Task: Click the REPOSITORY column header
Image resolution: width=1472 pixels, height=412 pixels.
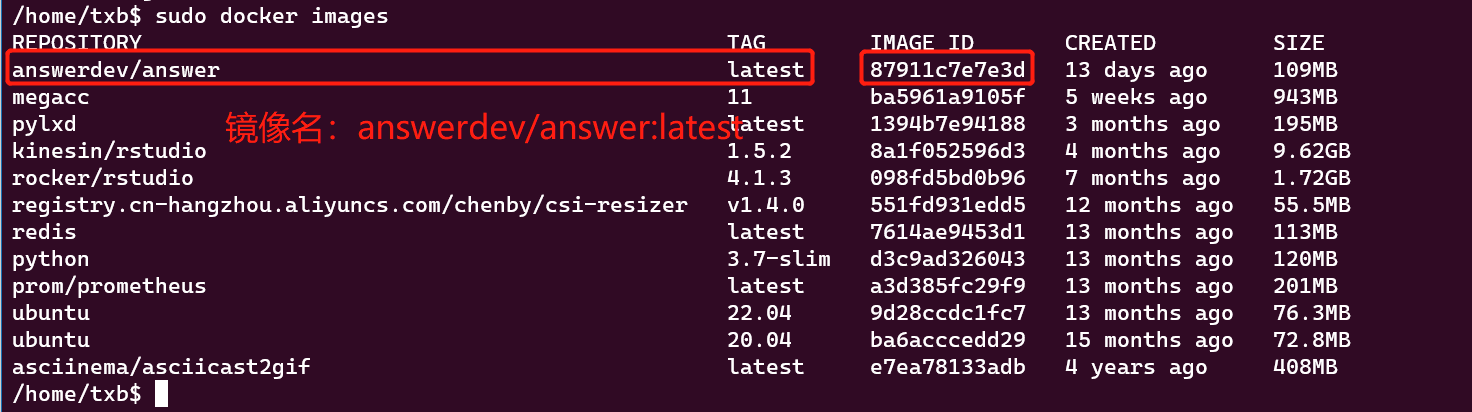Action: pyautogui.click(x=77, y=43)
